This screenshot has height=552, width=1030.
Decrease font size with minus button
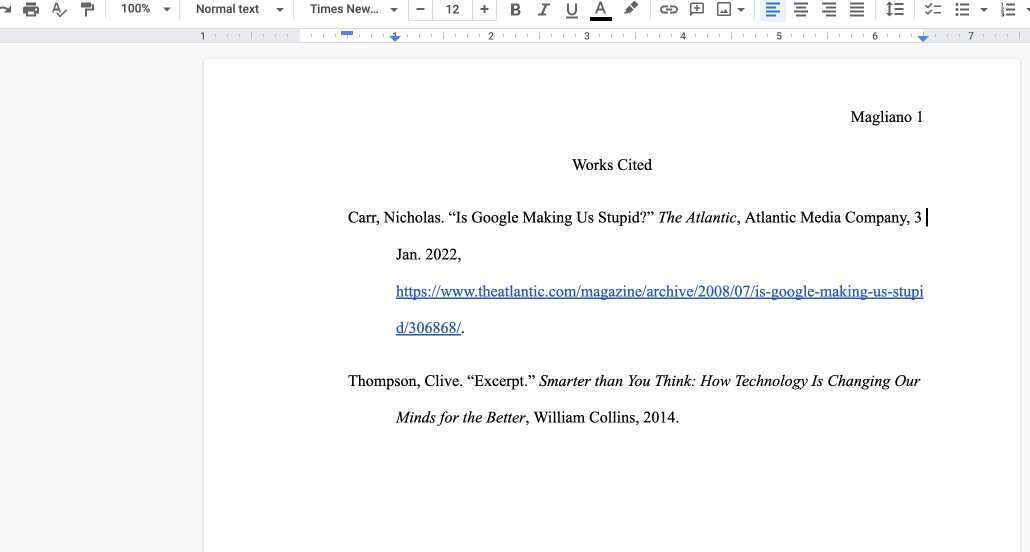420,9
